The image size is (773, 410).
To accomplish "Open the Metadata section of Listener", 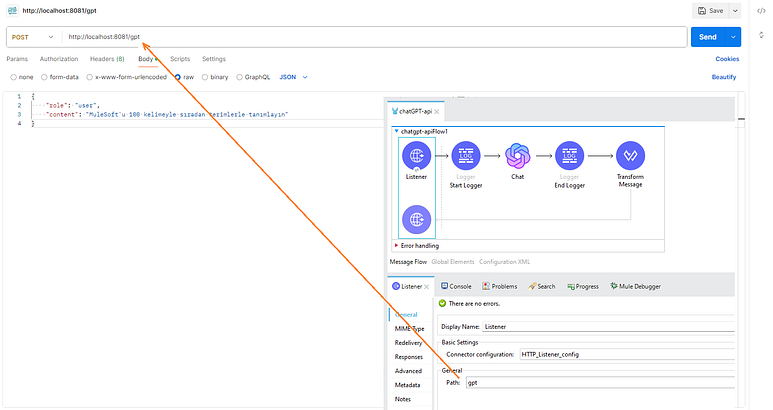I will point(407,385).
